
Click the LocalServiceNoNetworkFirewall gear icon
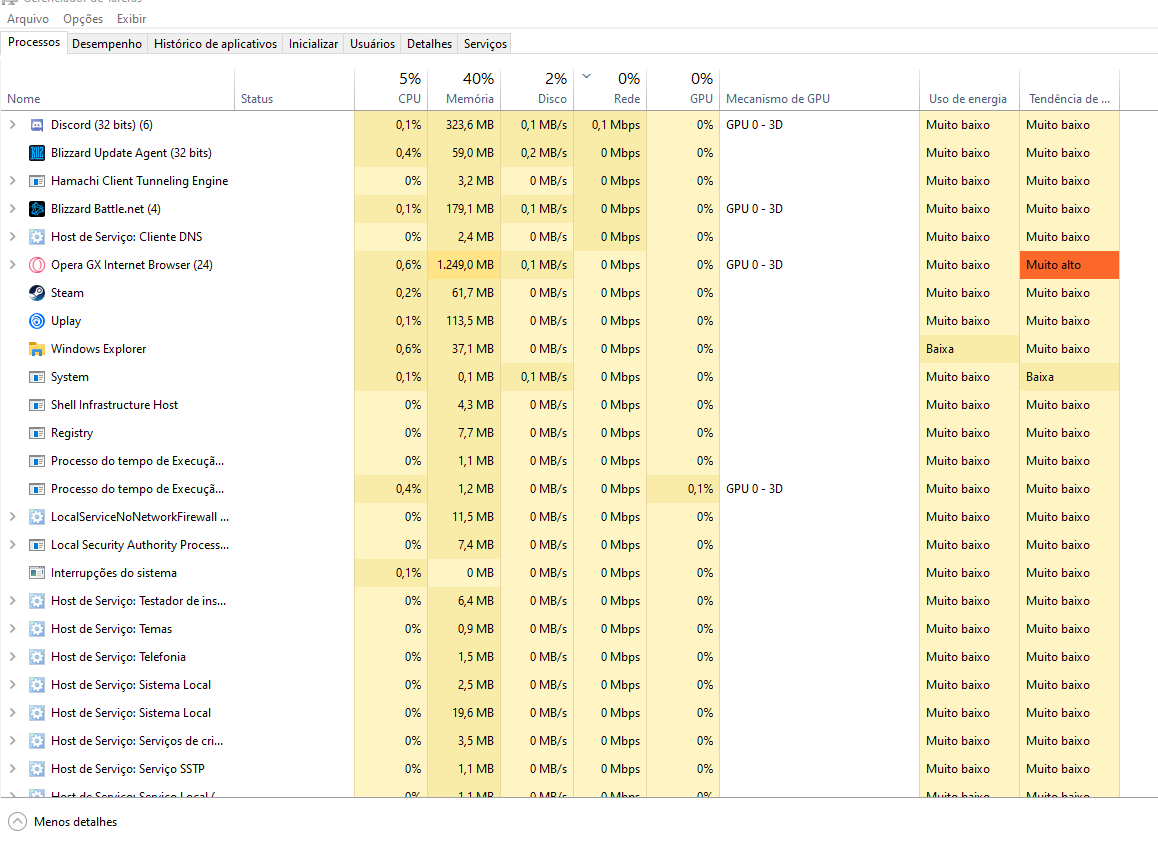coord(37,517)
